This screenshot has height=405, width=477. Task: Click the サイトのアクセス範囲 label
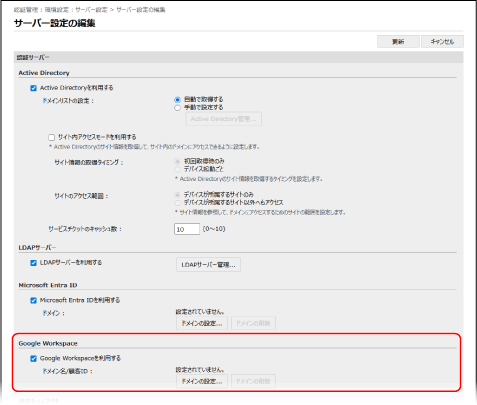click(x=82, y=196)
